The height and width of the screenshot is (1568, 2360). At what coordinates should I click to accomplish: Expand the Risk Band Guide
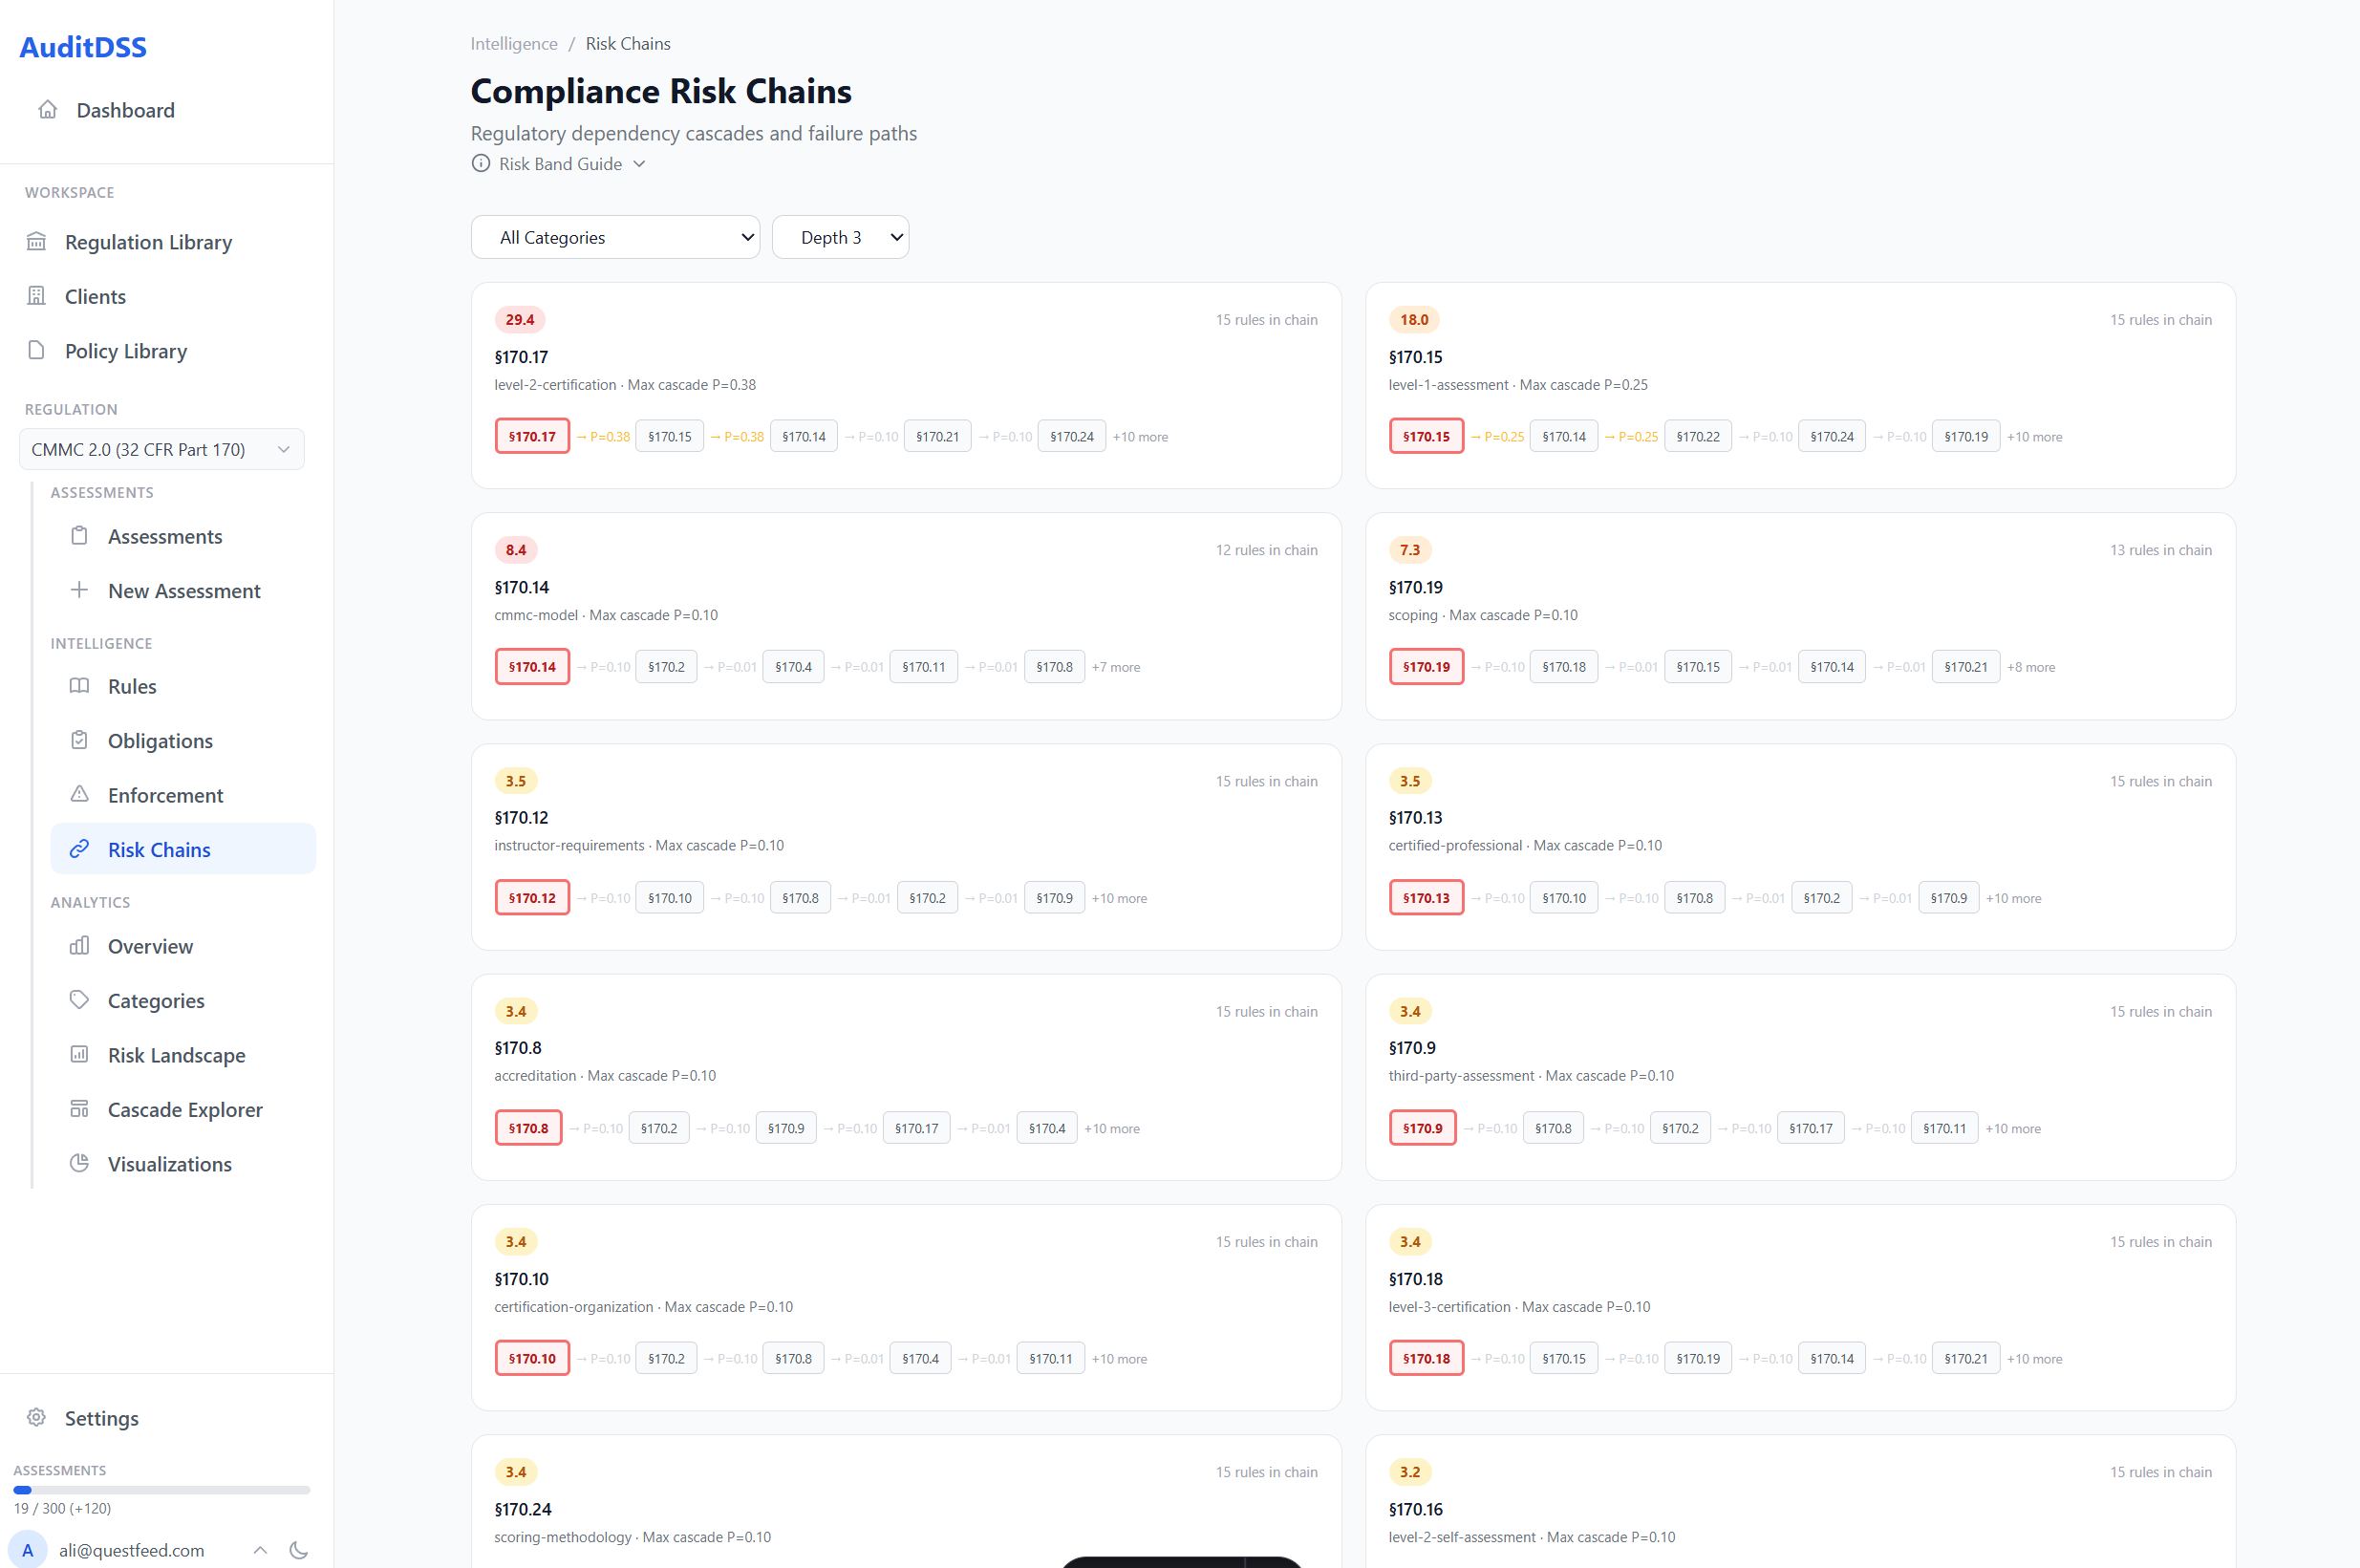(x=559, y=164)
